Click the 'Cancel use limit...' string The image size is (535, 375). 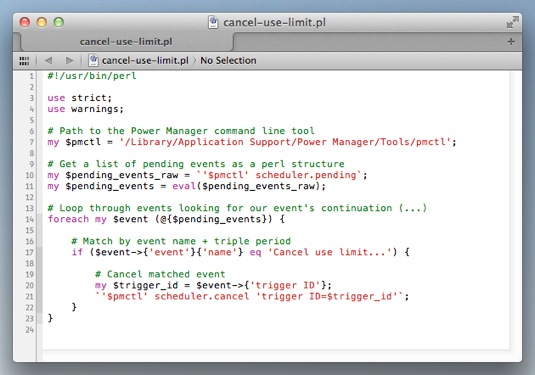pyautogui.click(x=330, y=252)
